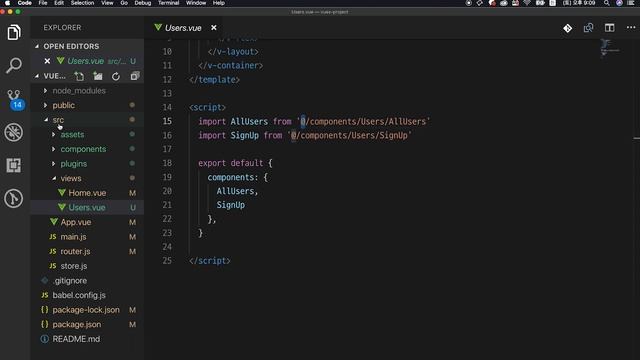640x360 pixels.
Task: Click the import SignUp code line
Action: point(305,136)
